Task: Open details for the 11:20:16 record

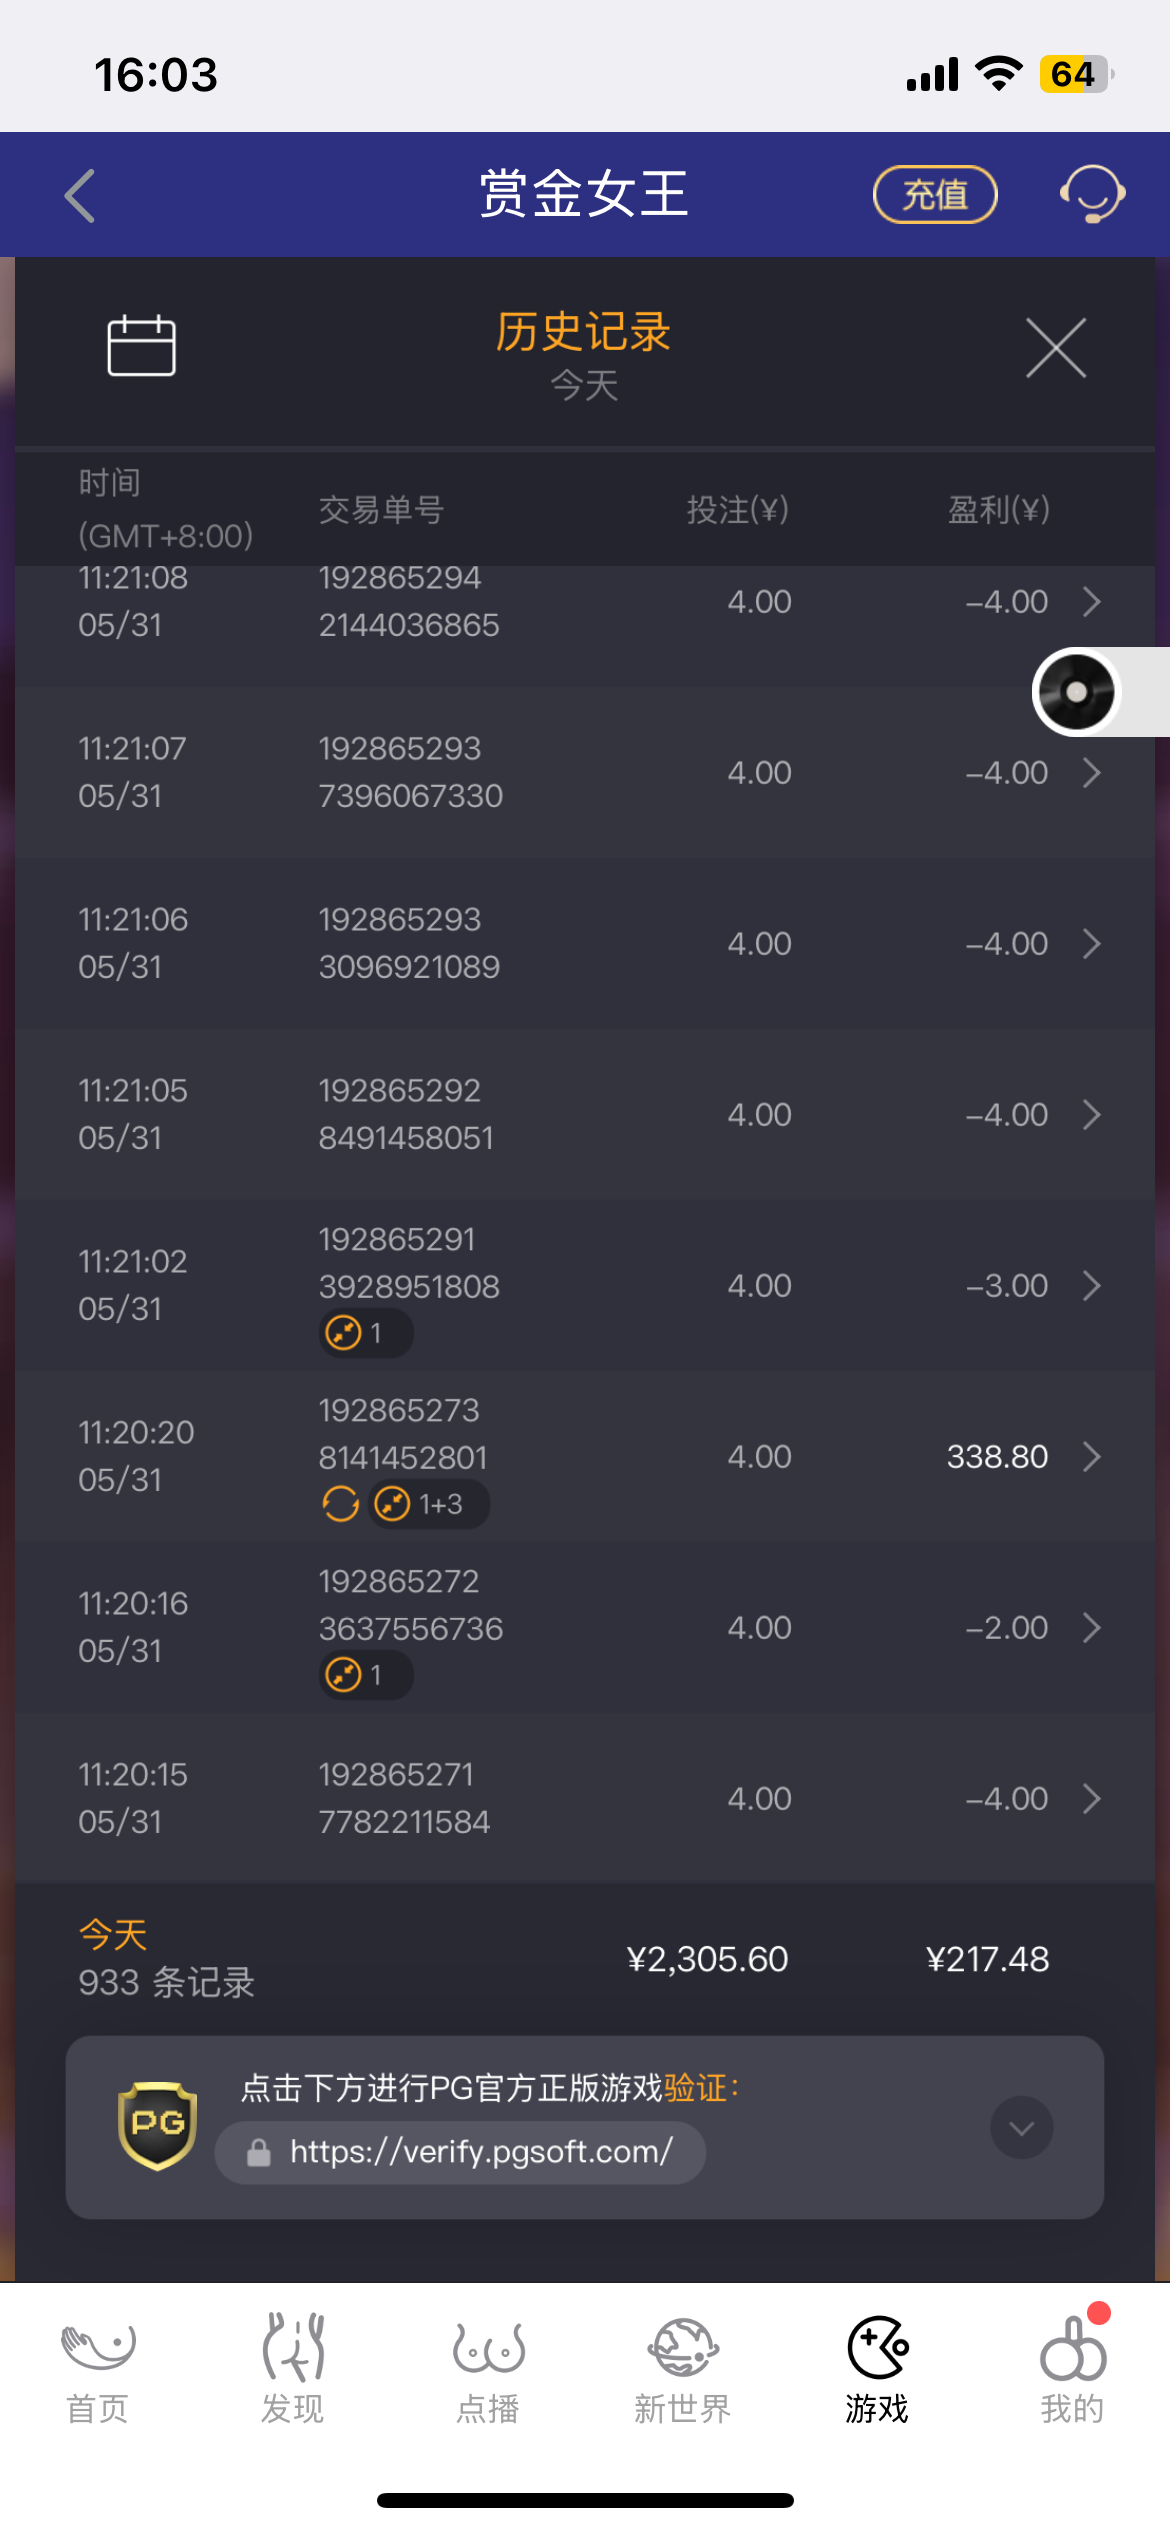Action: tap(1092, 1628)
